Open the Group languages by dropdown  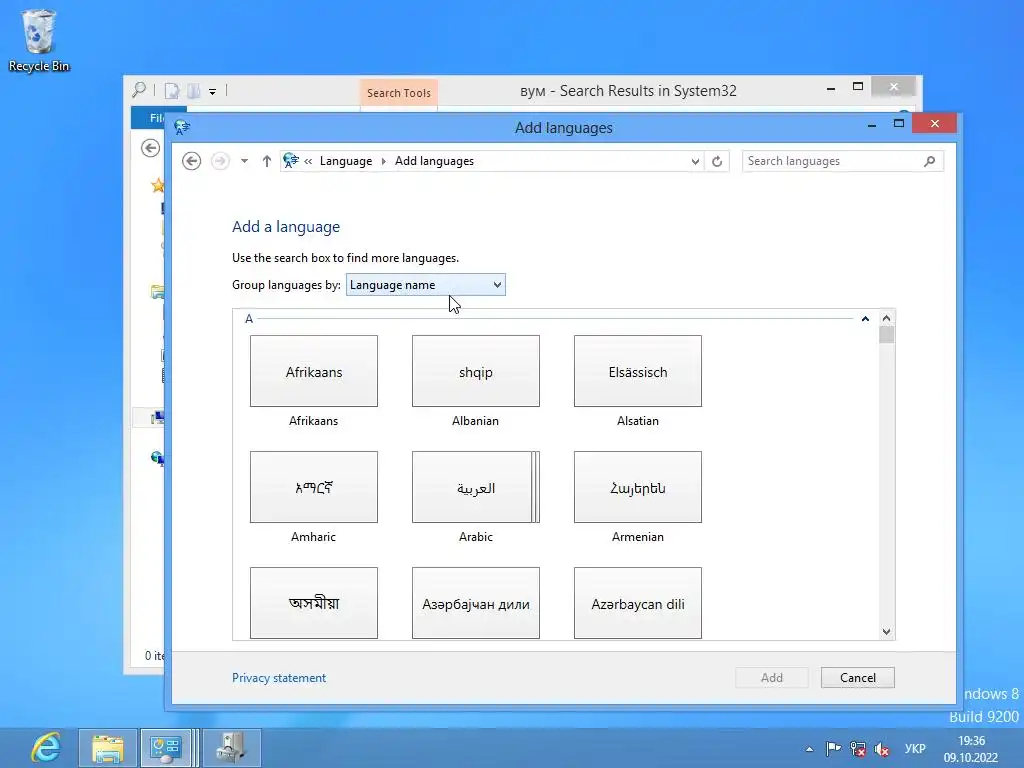click(426, 285)
